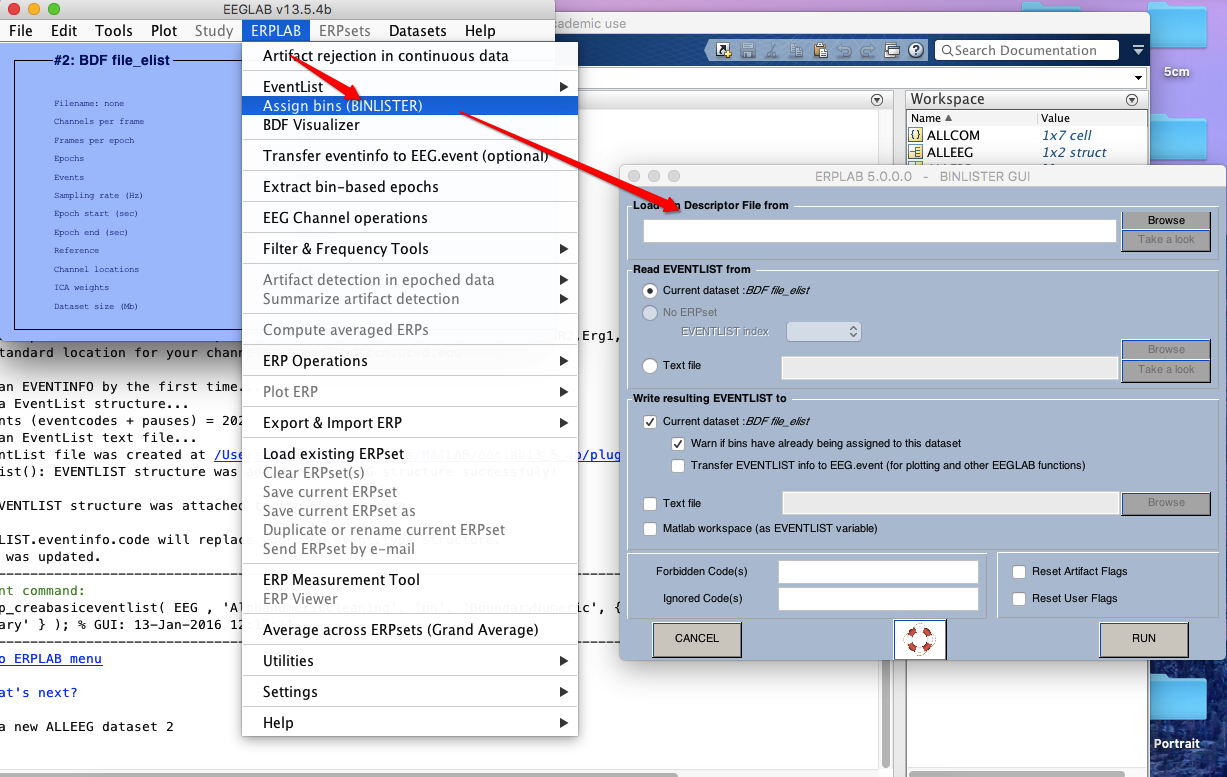Open the Edit menu in EEGLAB
Image resolution: width=1227 pixels, height=777 pixels.
(64, 31)
